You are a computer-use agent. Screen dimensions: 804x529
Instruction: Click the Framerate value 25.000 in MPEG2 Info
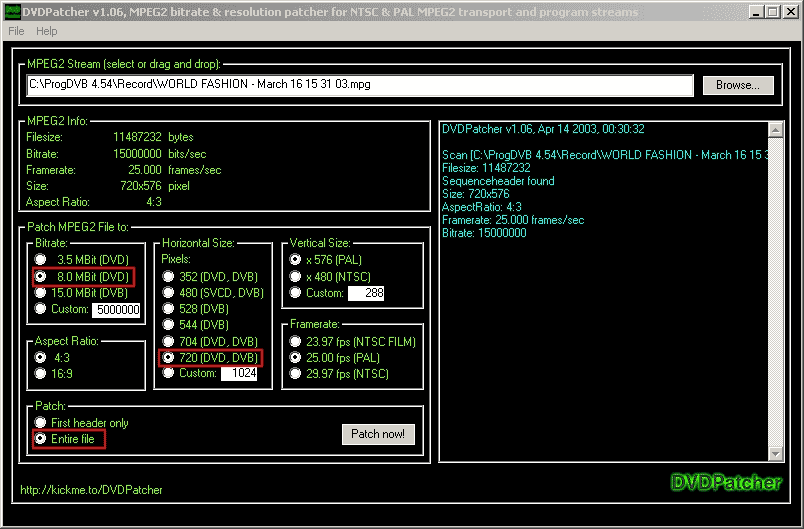click(x=145, y=170)
